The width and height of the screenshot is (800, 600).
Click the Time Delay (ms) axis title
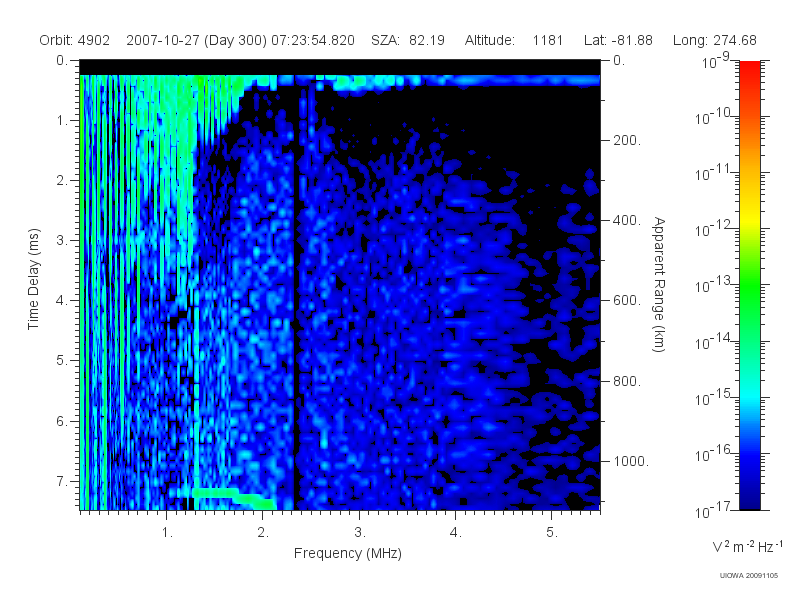34,279
